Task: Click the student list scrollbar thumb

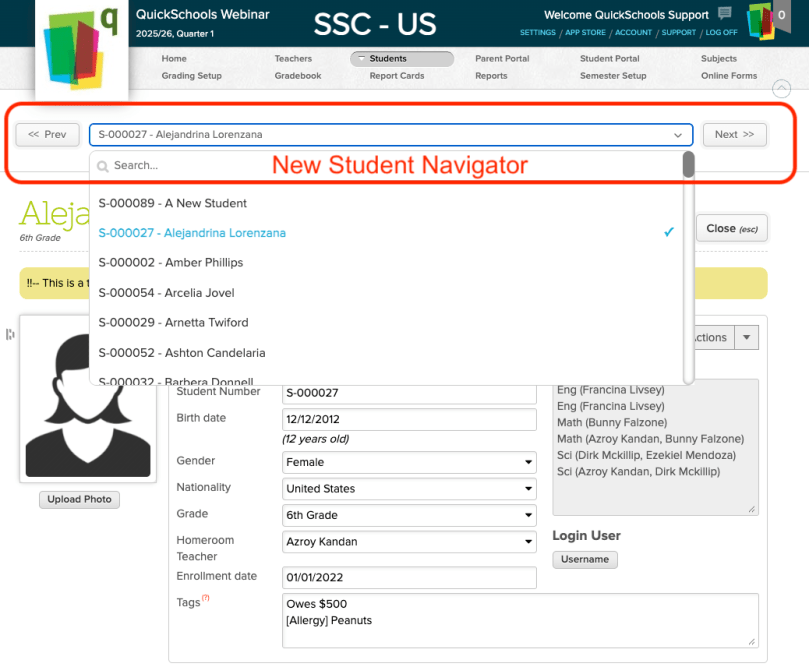Action: (x=688, y=164)
